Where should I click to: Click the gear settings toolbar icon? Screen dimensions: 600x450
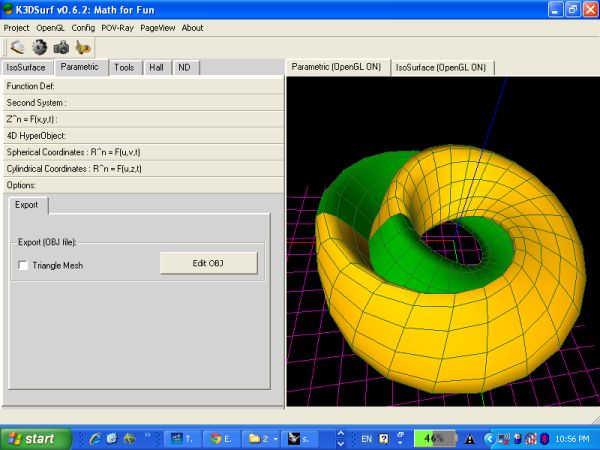pos(39,47)
